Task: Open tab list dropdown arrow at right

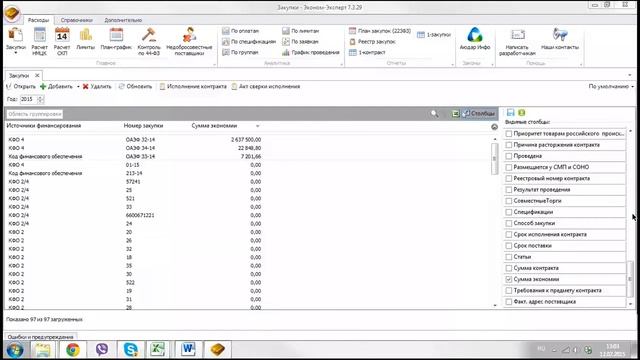Action: tap(629, 75)
